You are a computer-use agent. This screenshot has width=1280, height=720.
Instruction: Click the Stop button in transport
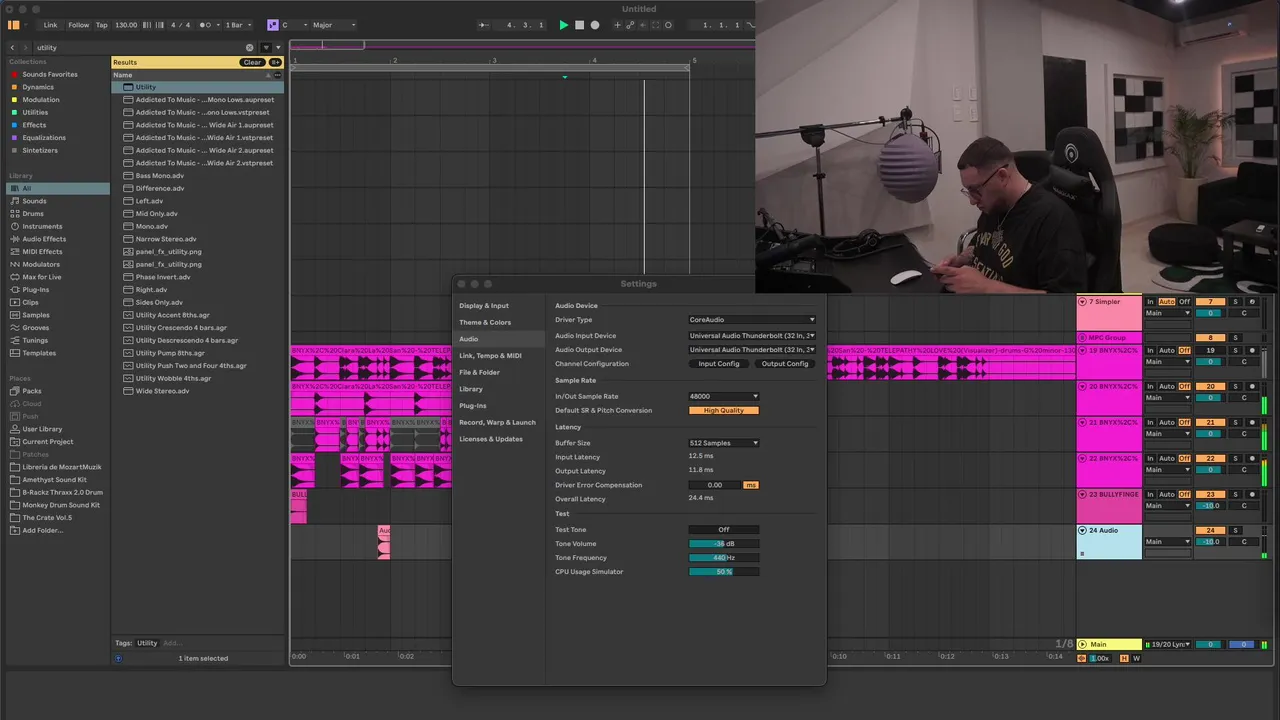pyautogui.click(x=579, y=25)
